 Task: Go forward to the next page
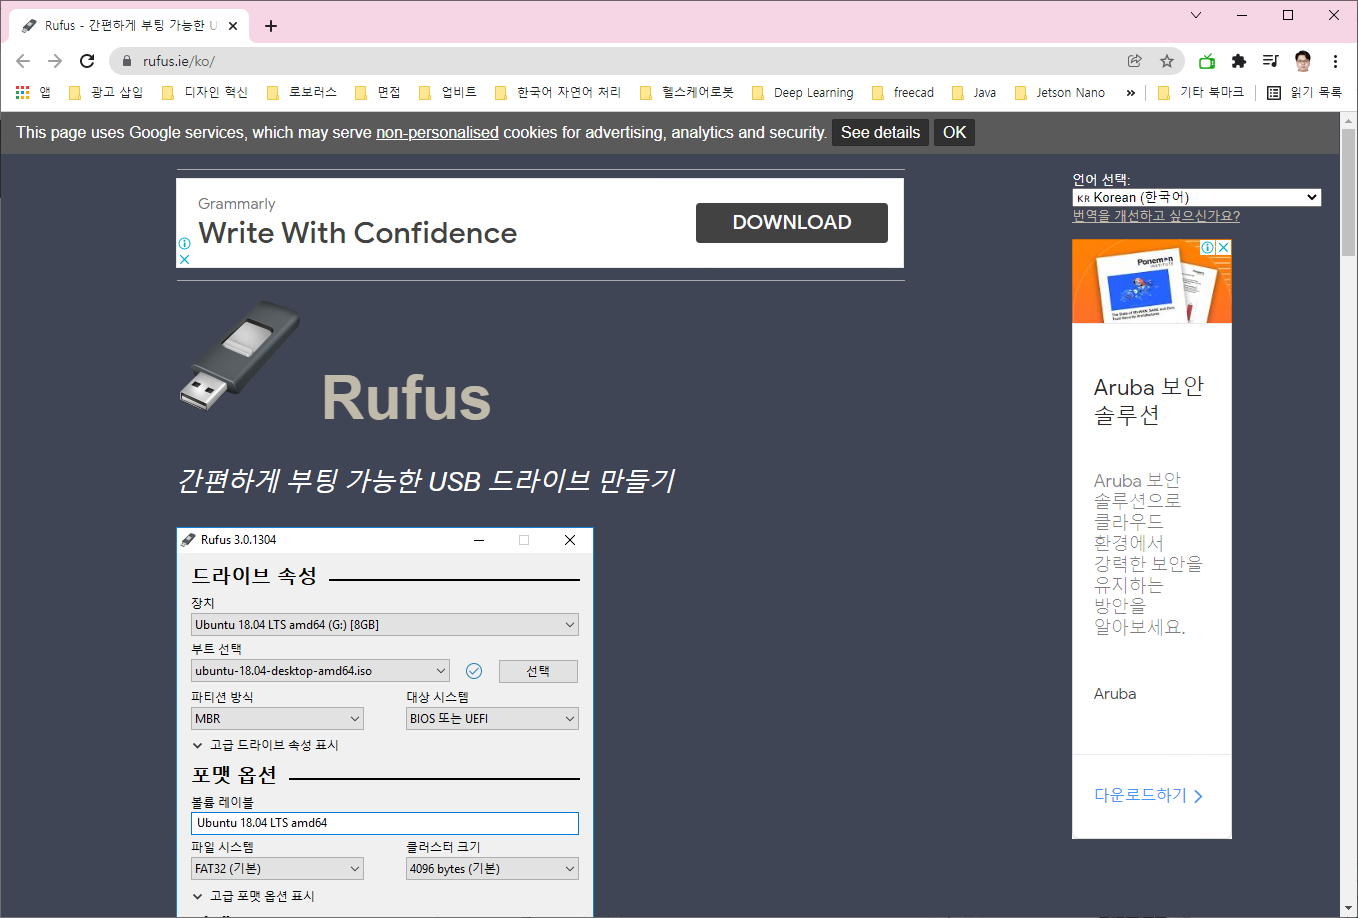[55, 61]
